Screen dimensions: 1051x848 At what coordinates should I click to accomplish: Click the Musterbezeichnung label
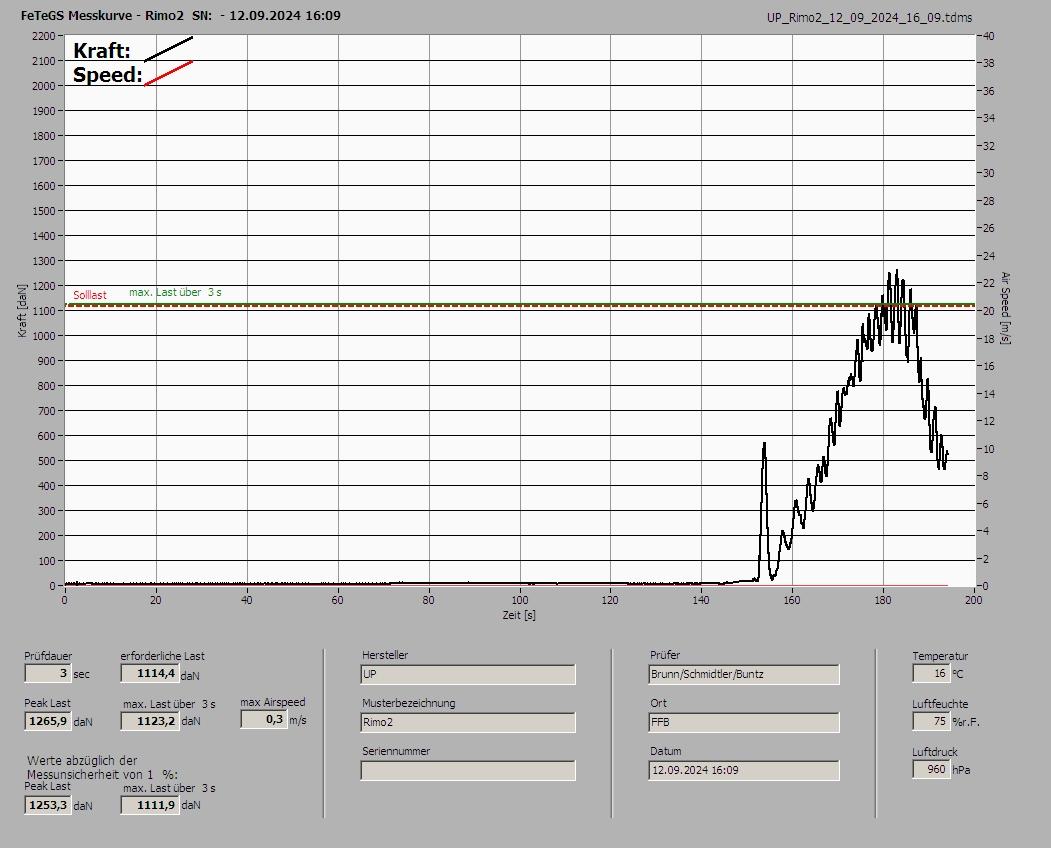(x=408, y=703)
